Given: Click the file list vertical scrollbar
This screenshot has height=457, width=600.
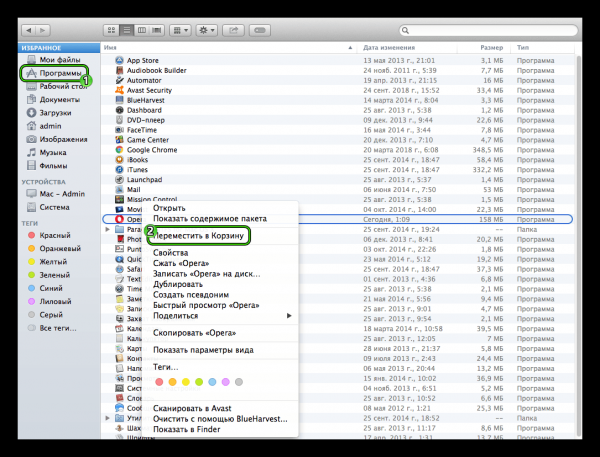Looking at the screenshot, I should click(x=578, y=245).
